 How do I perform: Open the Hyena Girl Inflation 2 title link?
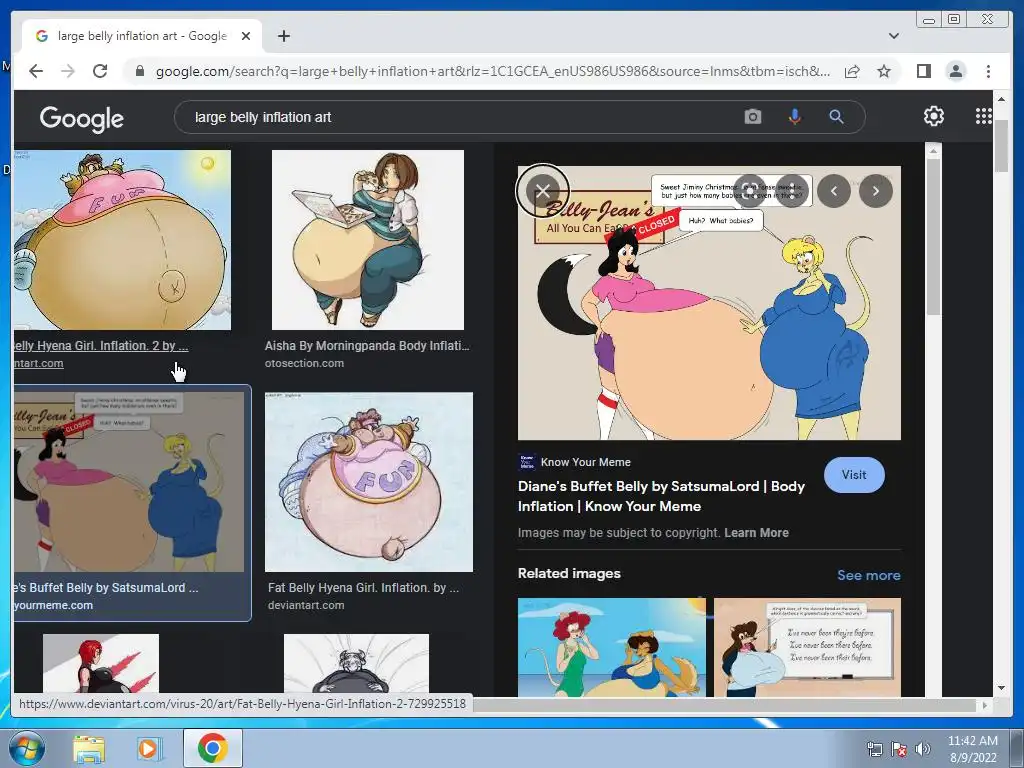point(101,345)
